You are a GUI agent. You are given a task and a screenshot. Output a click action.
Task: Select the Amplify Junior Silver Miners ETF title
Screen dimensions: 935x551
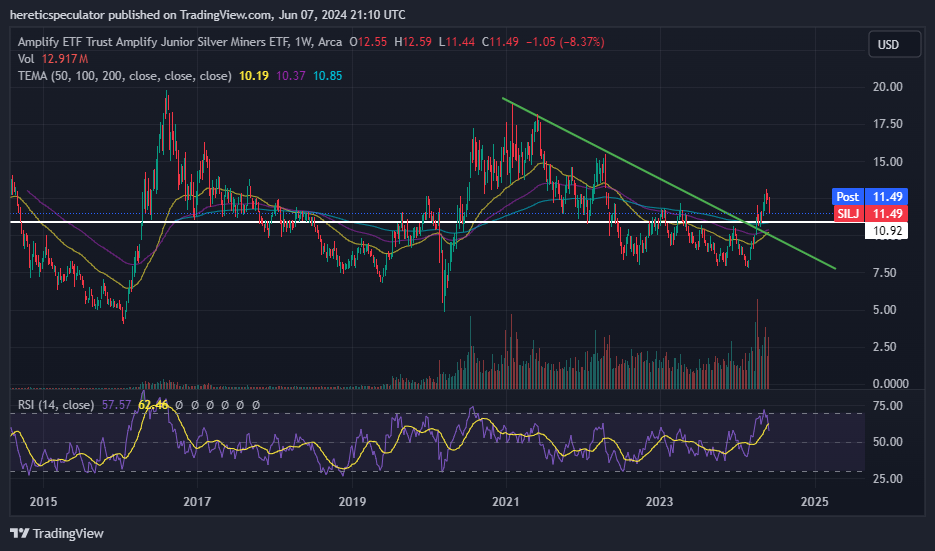(x=180, y=42)
